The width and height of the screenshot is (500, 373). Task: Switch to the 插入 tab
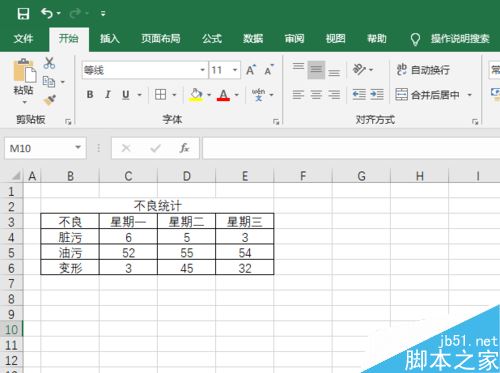110,39
